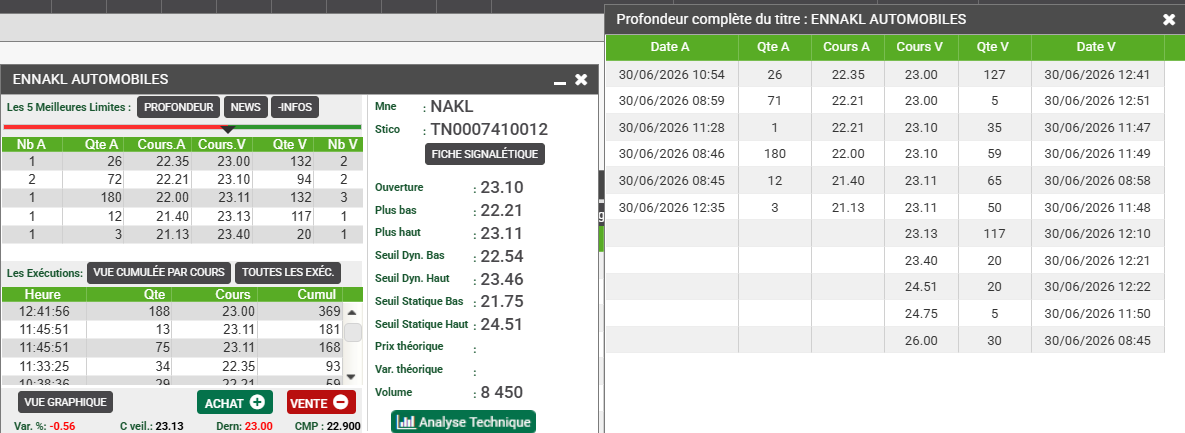Viewport: 1185px width, 433px height.
Task: Click Cours.A header in limits table
Action: (158, 144)
